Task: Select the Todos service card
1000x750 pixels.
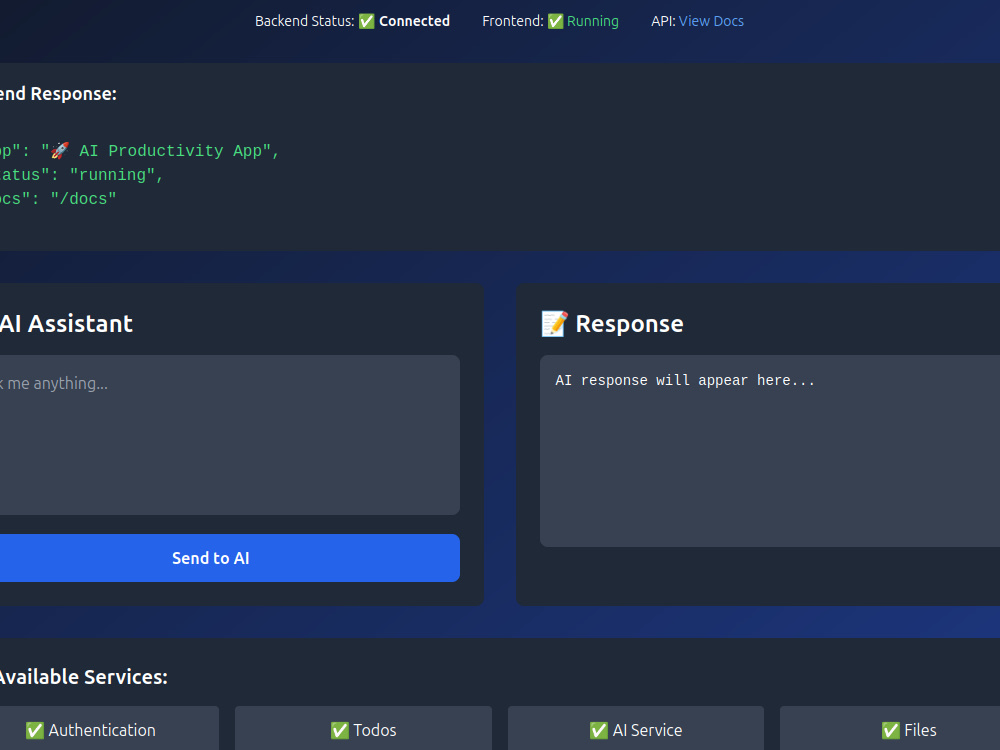Action: click(x=364, y=728)
